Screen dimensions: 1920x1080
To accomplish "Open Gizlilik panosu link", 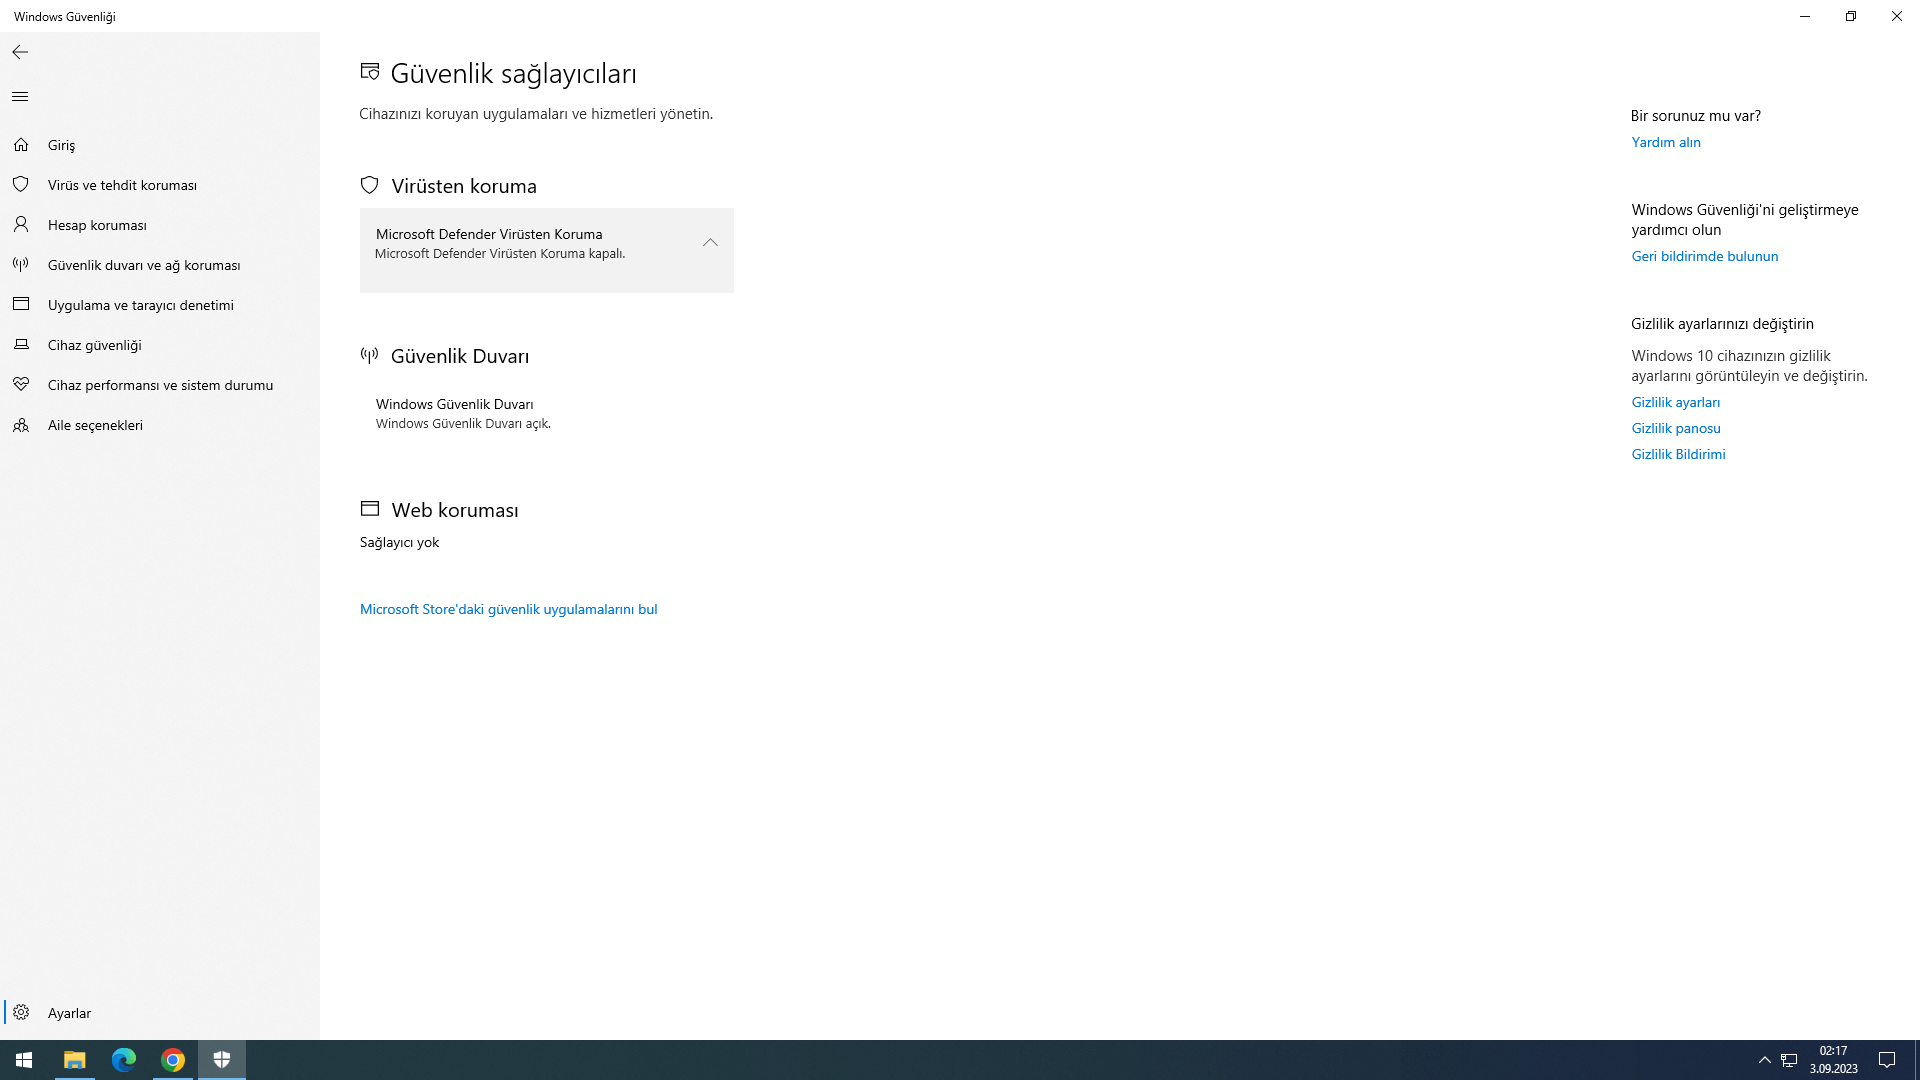I will click(1675, 428).
